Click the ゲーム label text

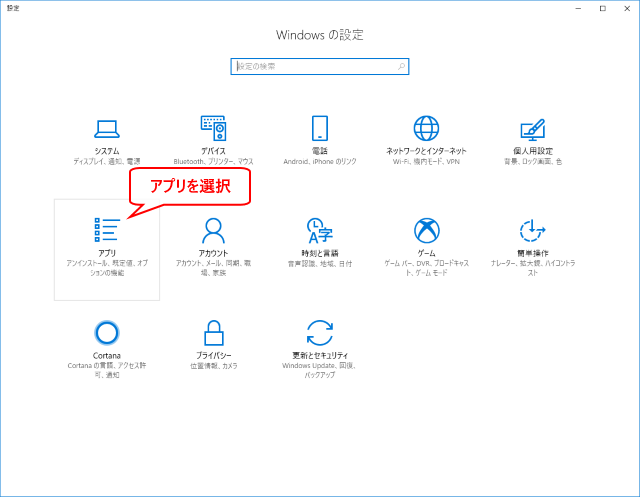point(426,253)
